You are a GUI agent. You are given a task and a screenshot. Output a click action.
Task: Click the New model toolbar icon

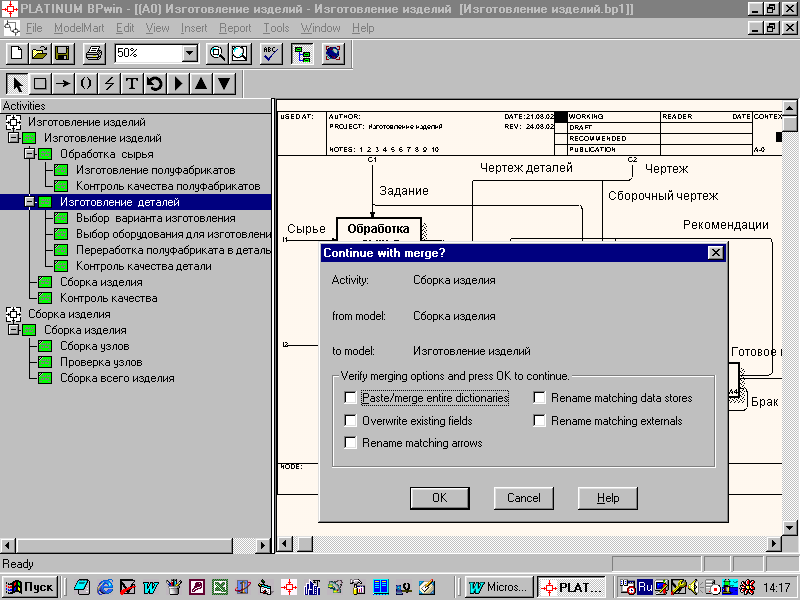pyautogui.click(x=16, y=54)
